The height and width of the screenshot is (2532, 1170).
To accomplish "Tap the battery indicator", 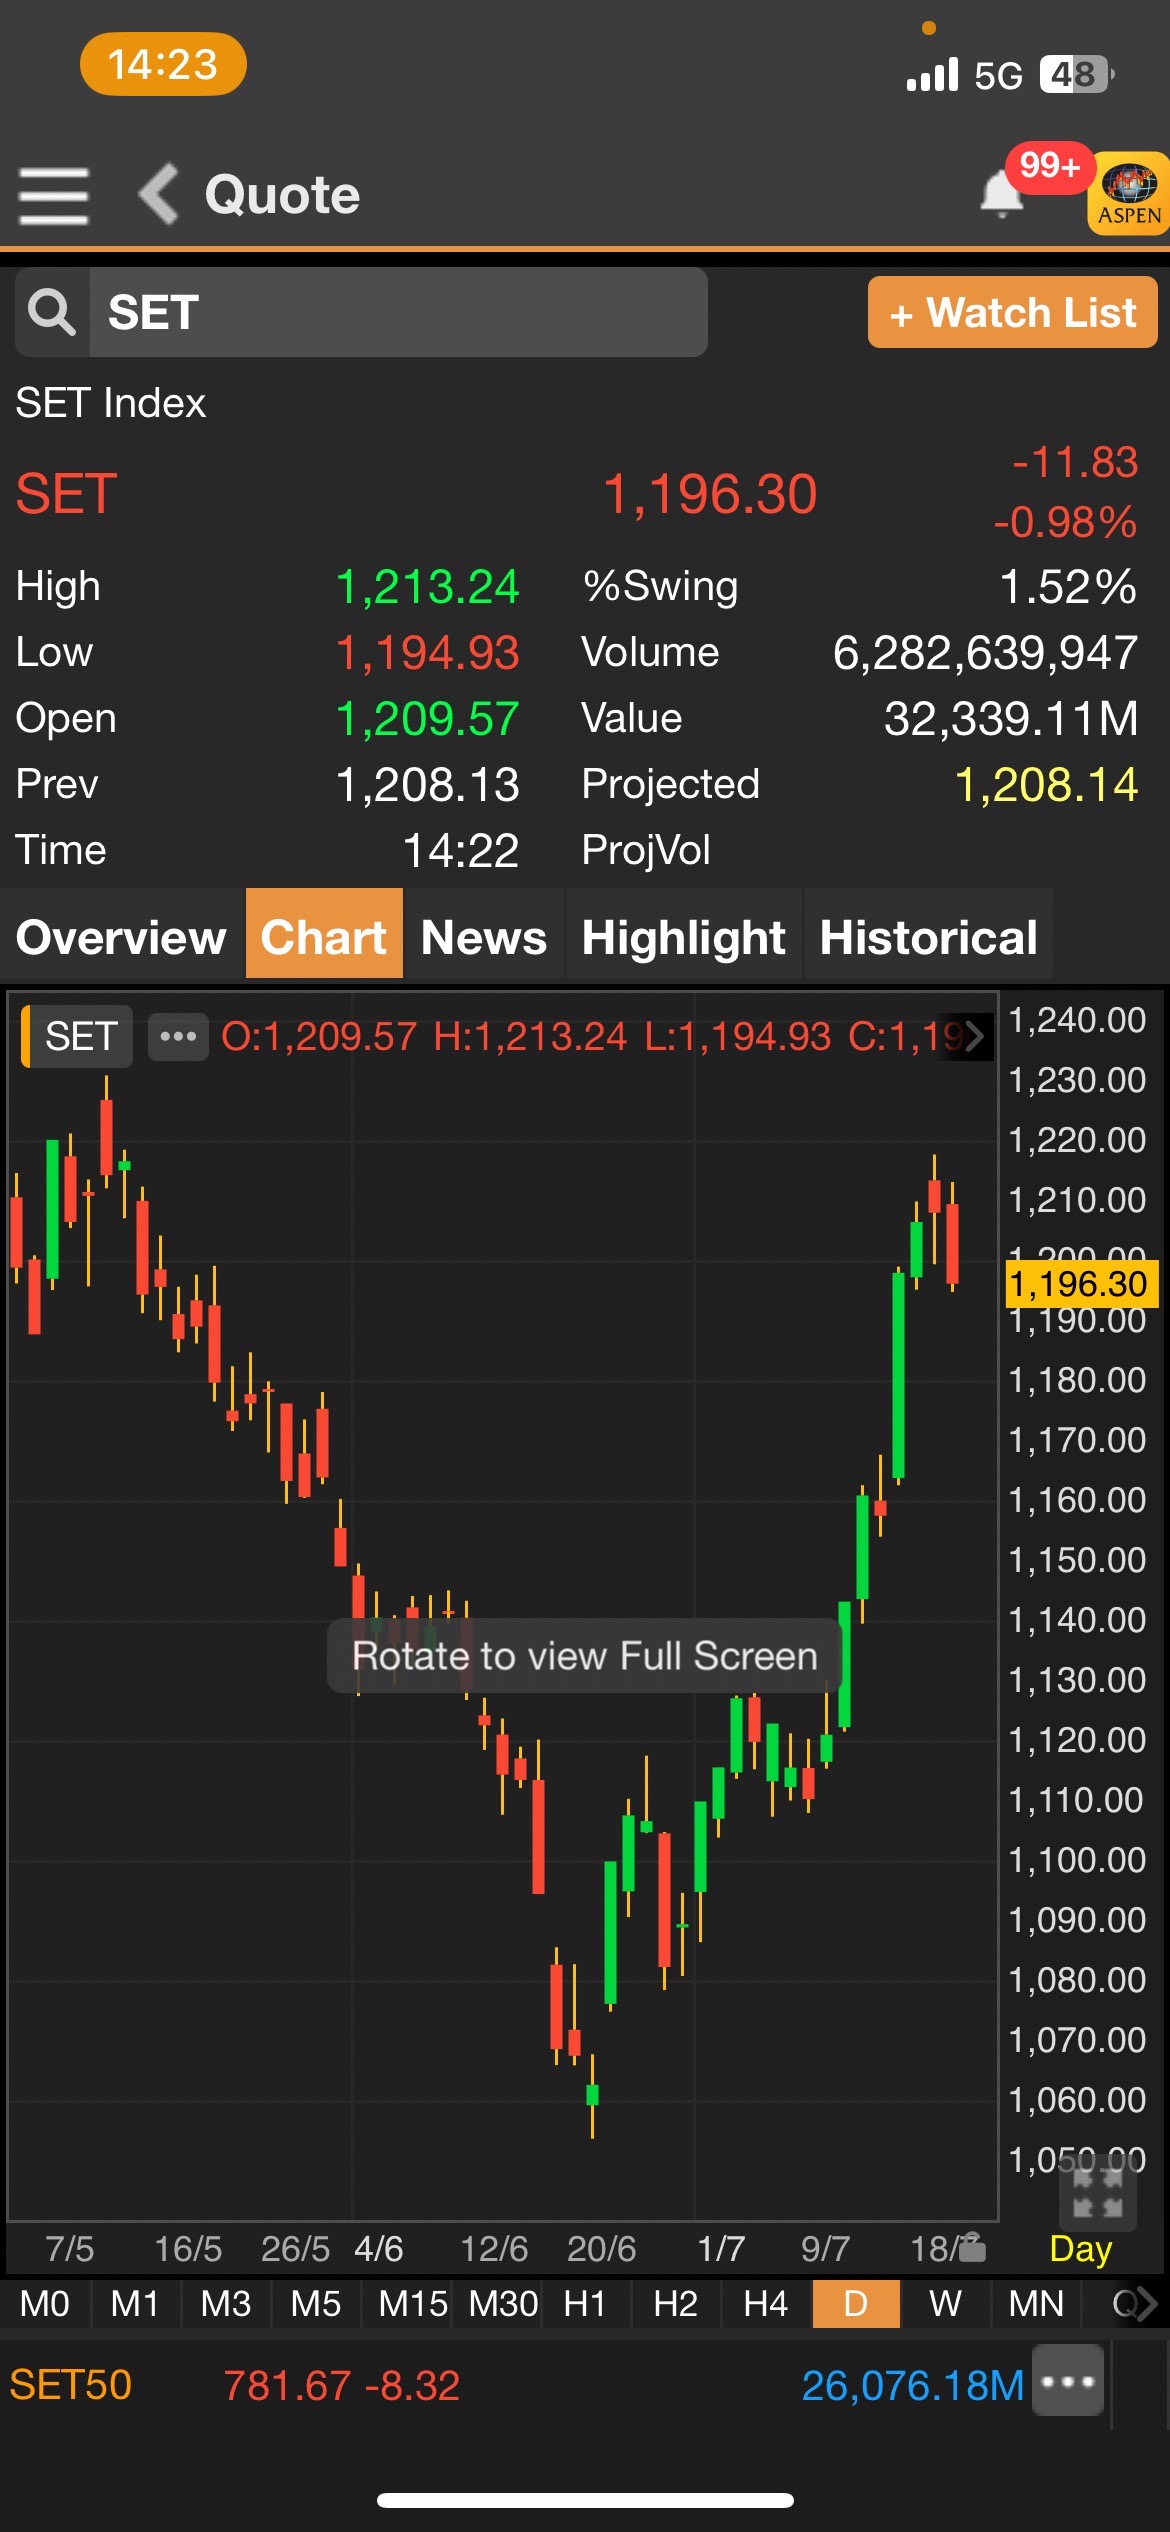I will pyautogui.click(x=1077, y=74).
